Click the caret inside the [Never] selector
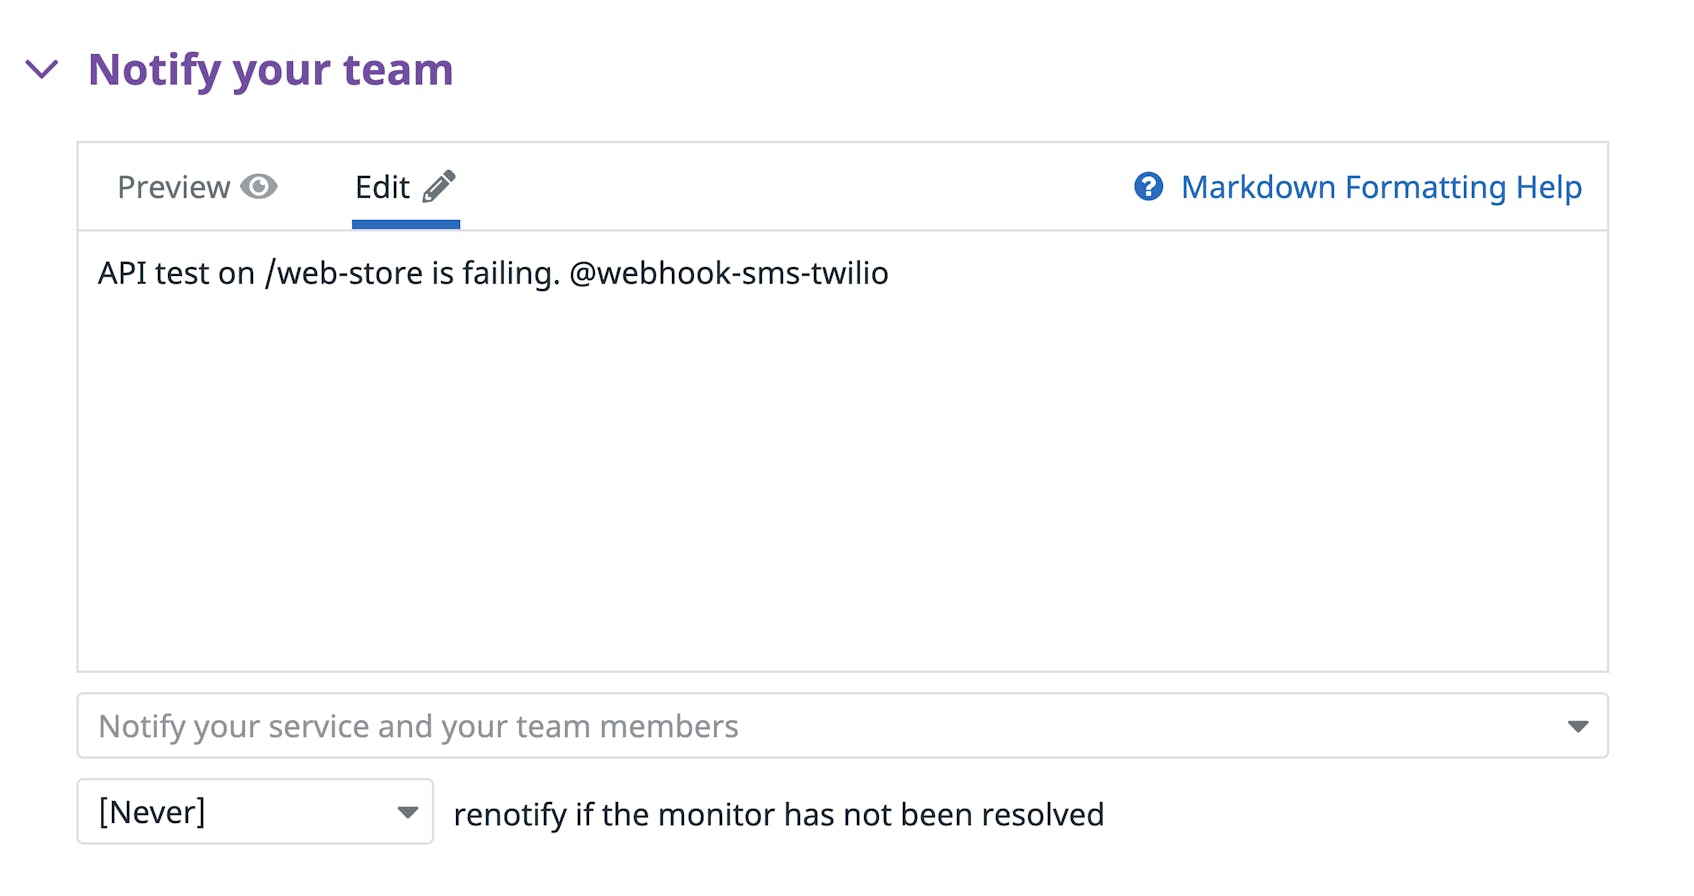The width and height of the screenshot is (1694, 896). (406, 812)
